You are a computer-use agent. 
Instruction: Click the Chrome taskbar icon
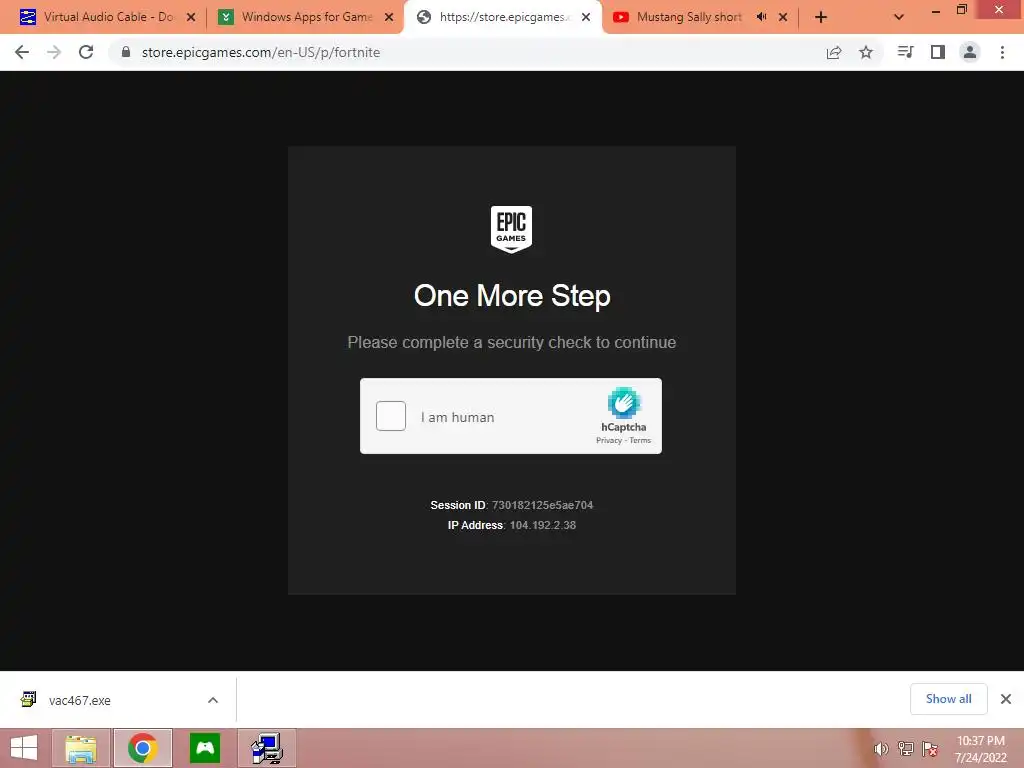pyautogui.click(x=142, y=748)
